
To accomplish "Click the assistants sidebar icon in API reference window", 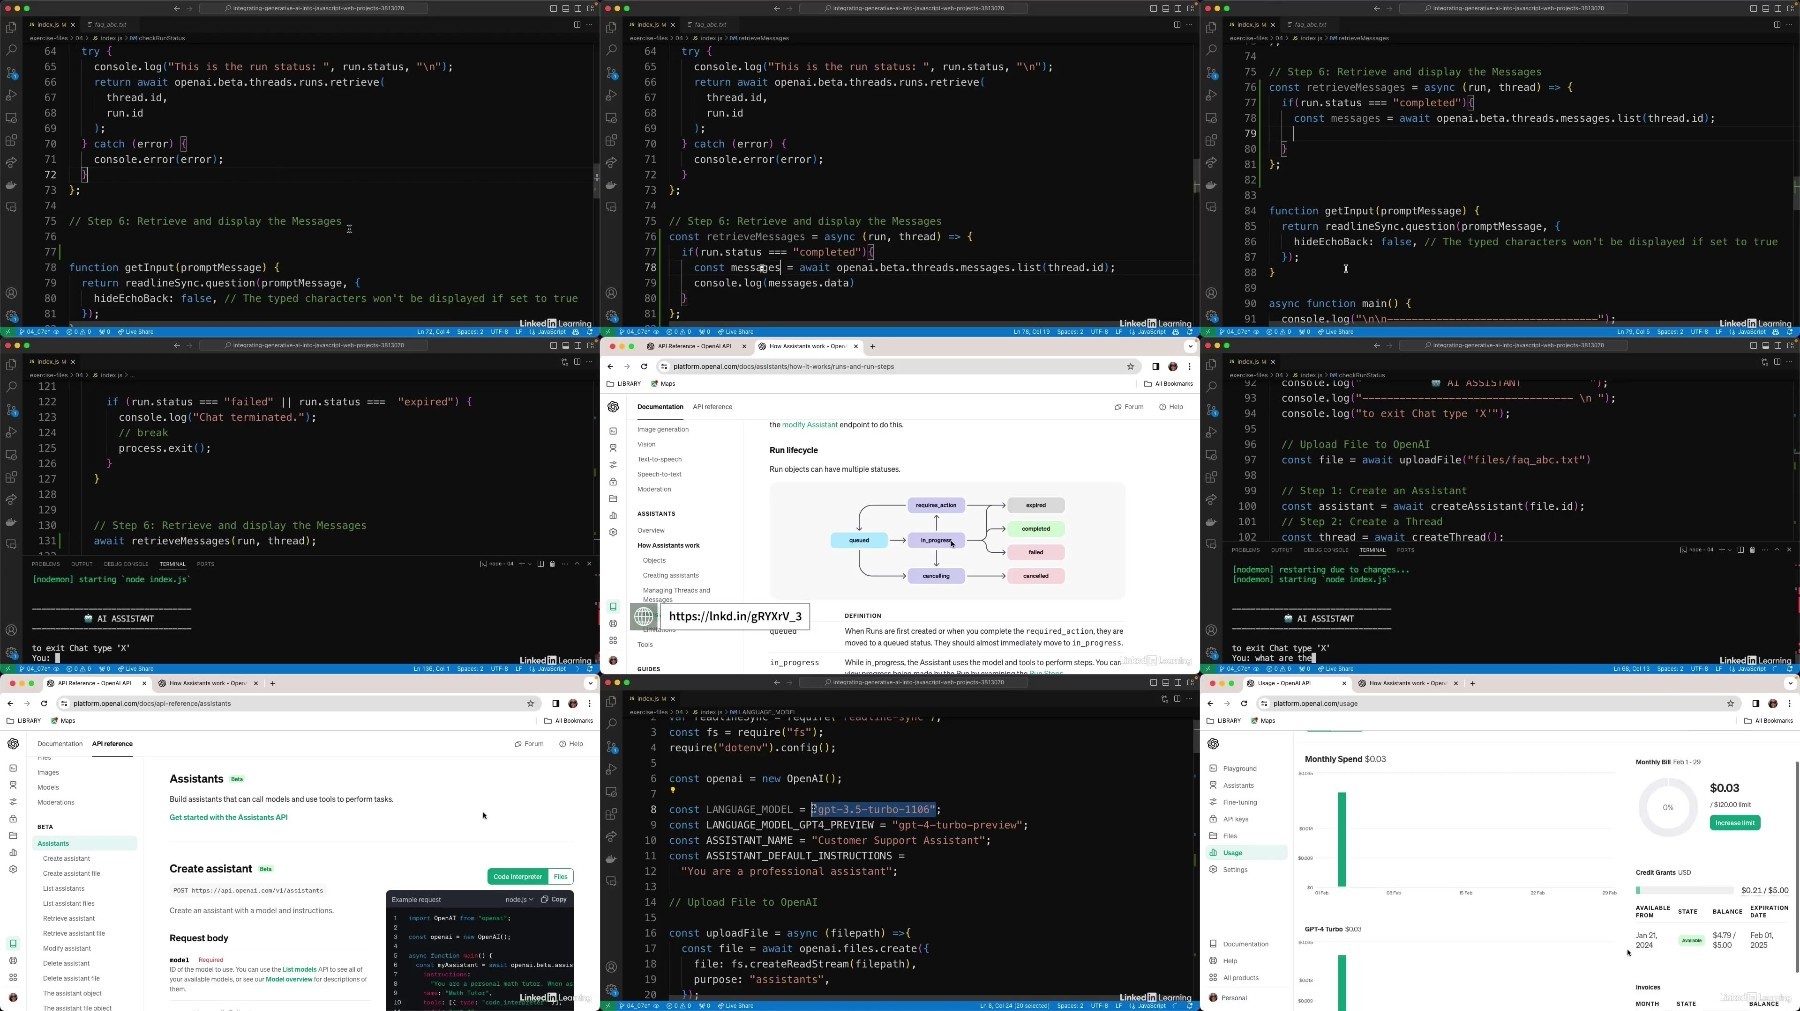I will click(13, 785).
